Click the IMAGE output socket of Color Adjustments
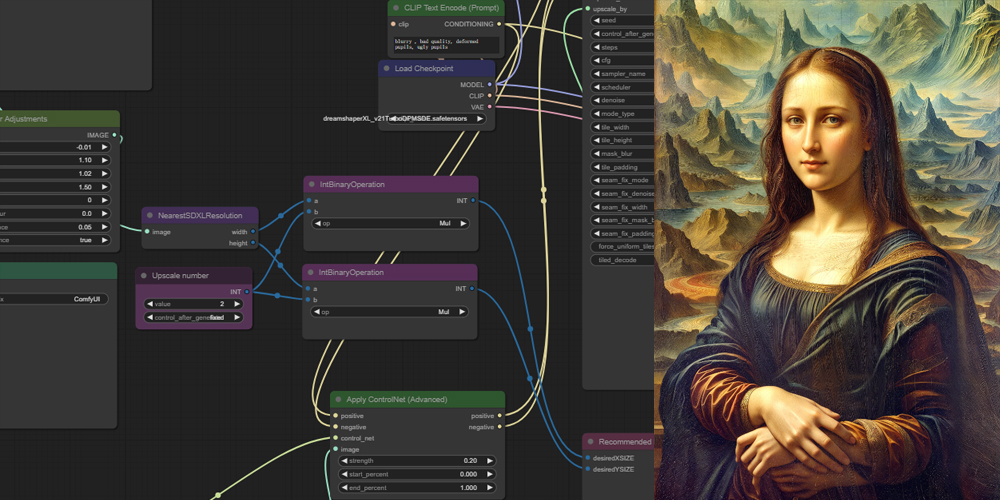The height and width of the screenshot is (500, 1000). [x=114, y=135]
